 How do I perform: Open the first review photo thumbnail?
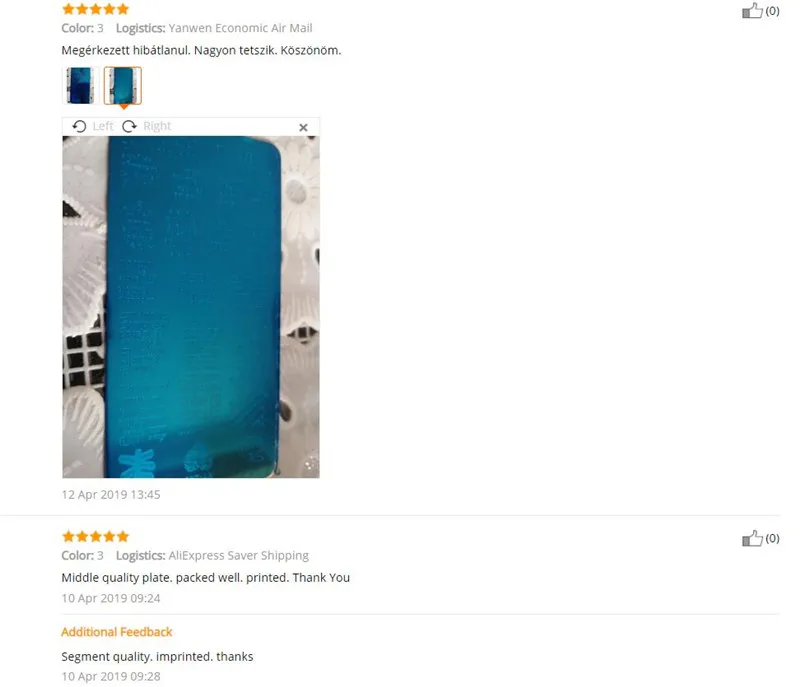(x=80, y=86)
